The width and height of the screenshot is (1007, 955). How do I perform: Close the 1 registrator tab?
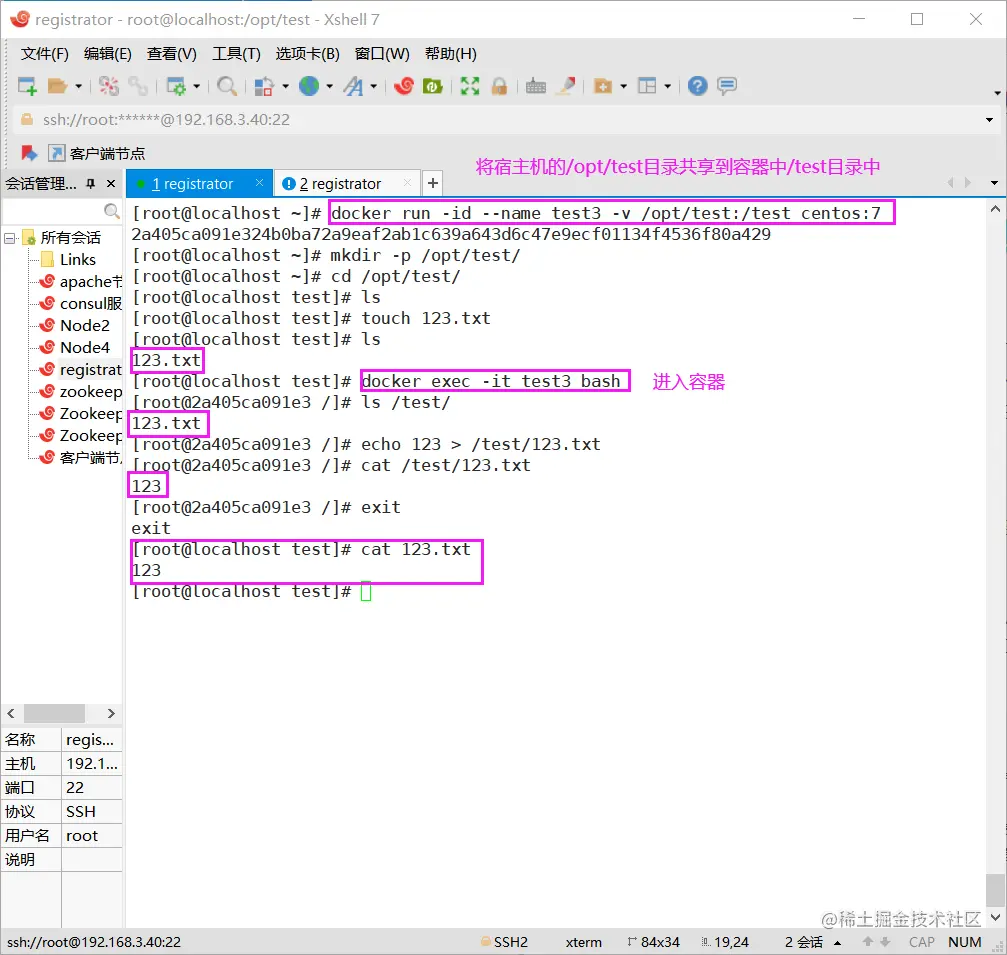pyautogui.click(x=259, y=183)
